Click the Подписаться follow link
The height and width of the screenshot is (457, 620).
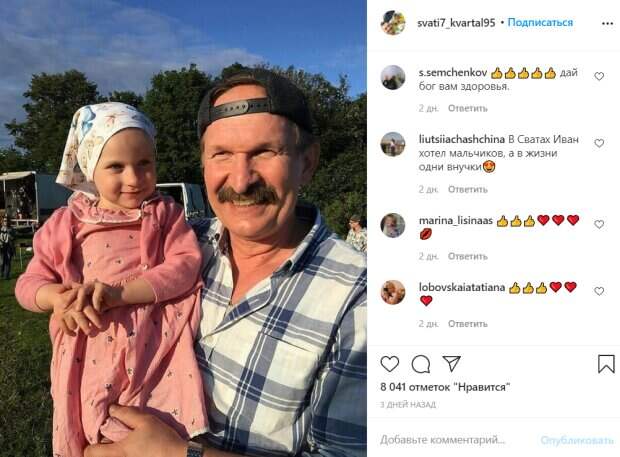[x=540, y=23]
